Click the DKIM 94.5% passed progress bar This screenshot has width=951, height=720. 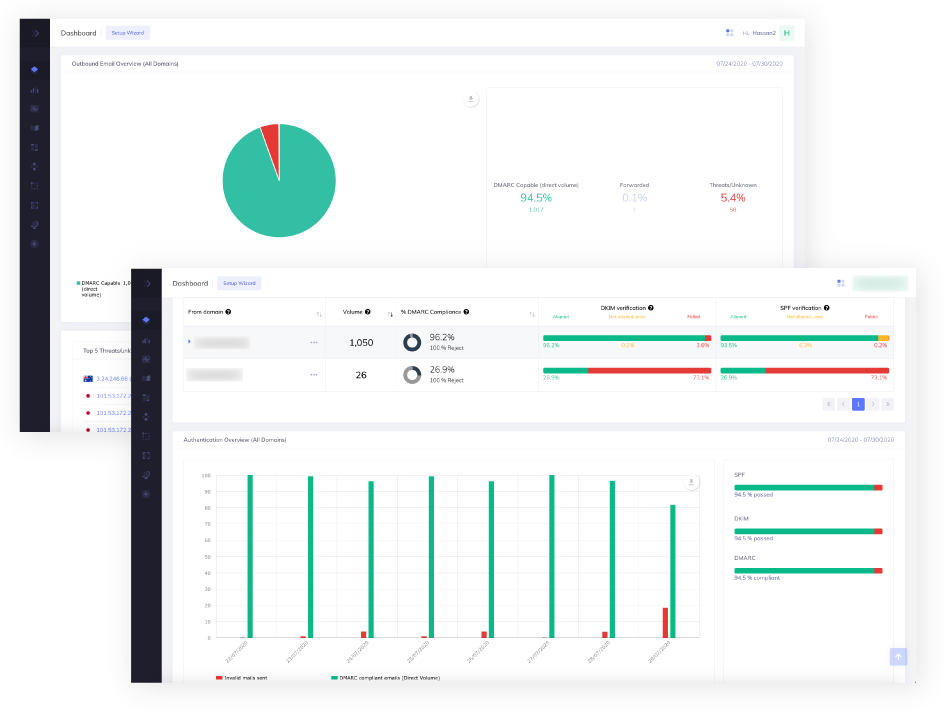[808, 531]
